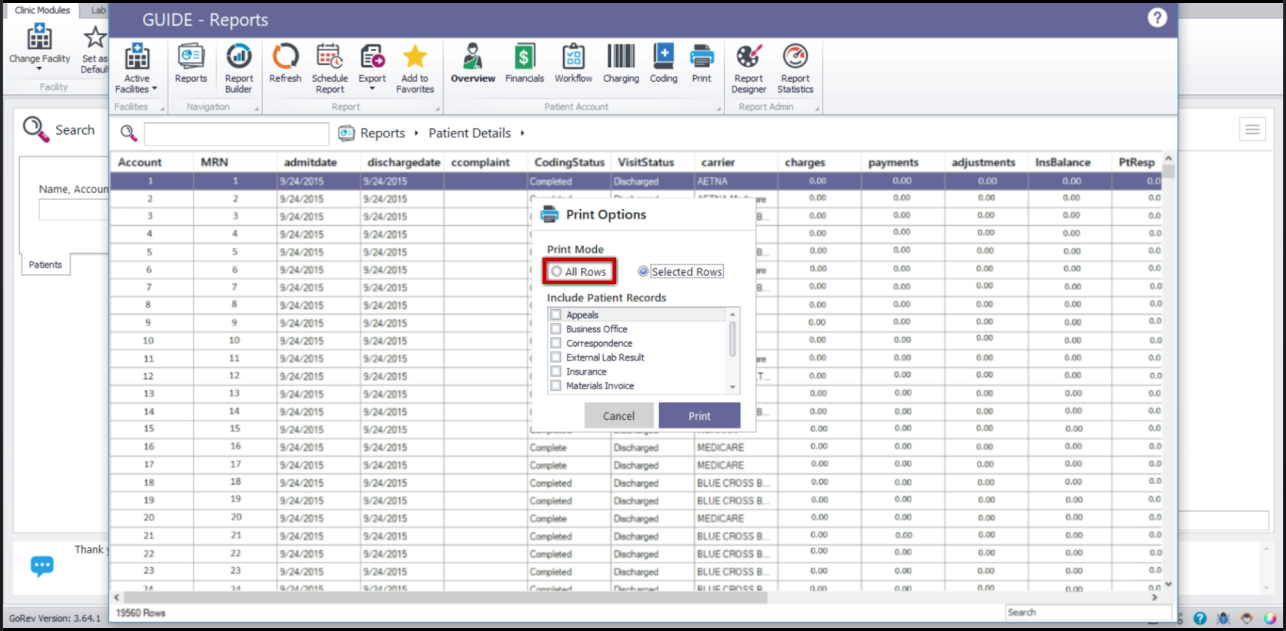Open the Coding view
This screenshot has width=1286, height=631.
pos(664,63)
